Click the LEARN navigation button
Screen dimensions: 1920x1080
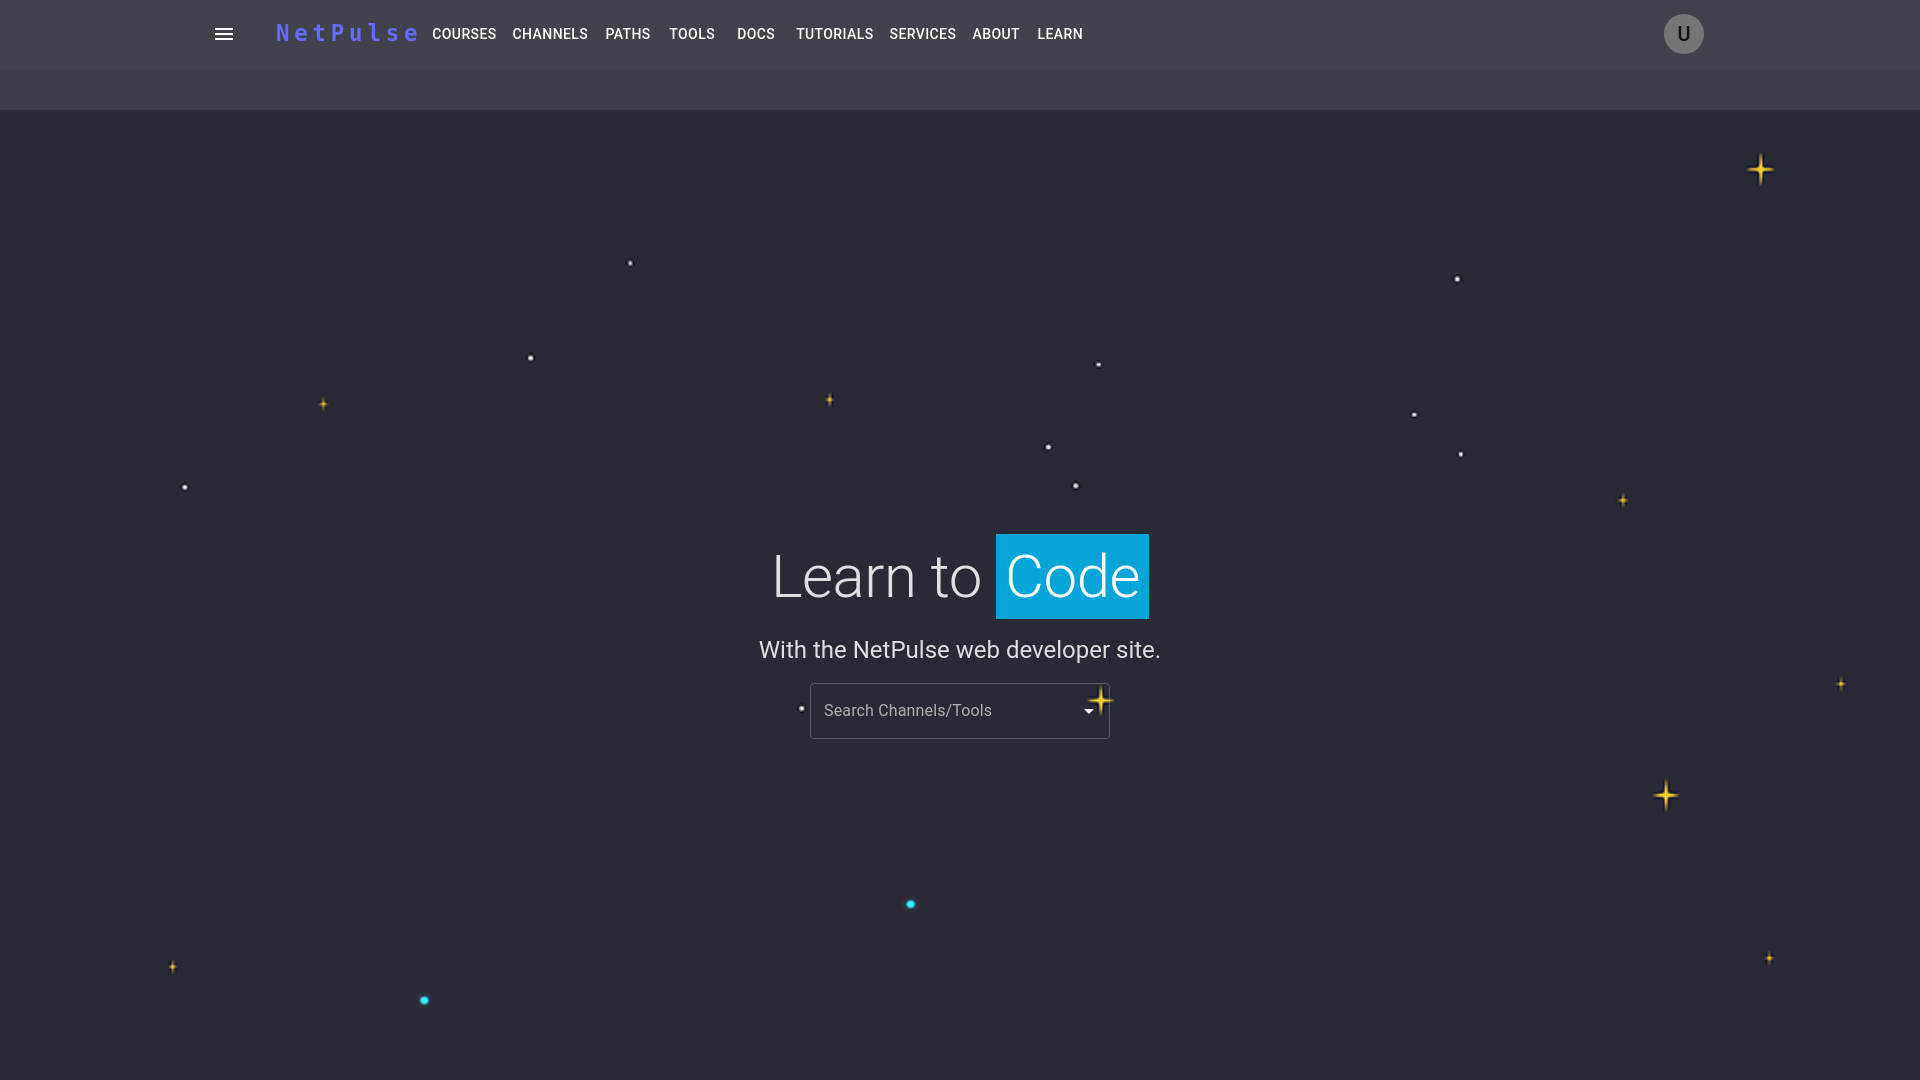1060,34
